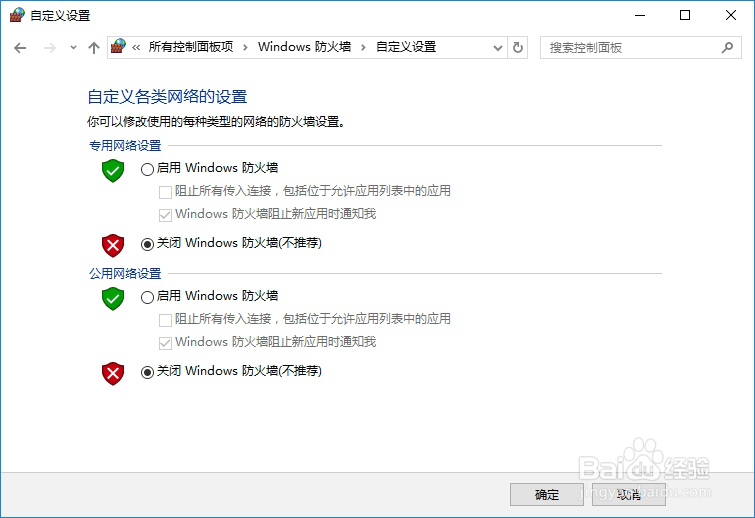The height and width of the screenshot is (518, 755).
Task: Click the firewall icon in the address bar
Action: click(x=118, y=47)
